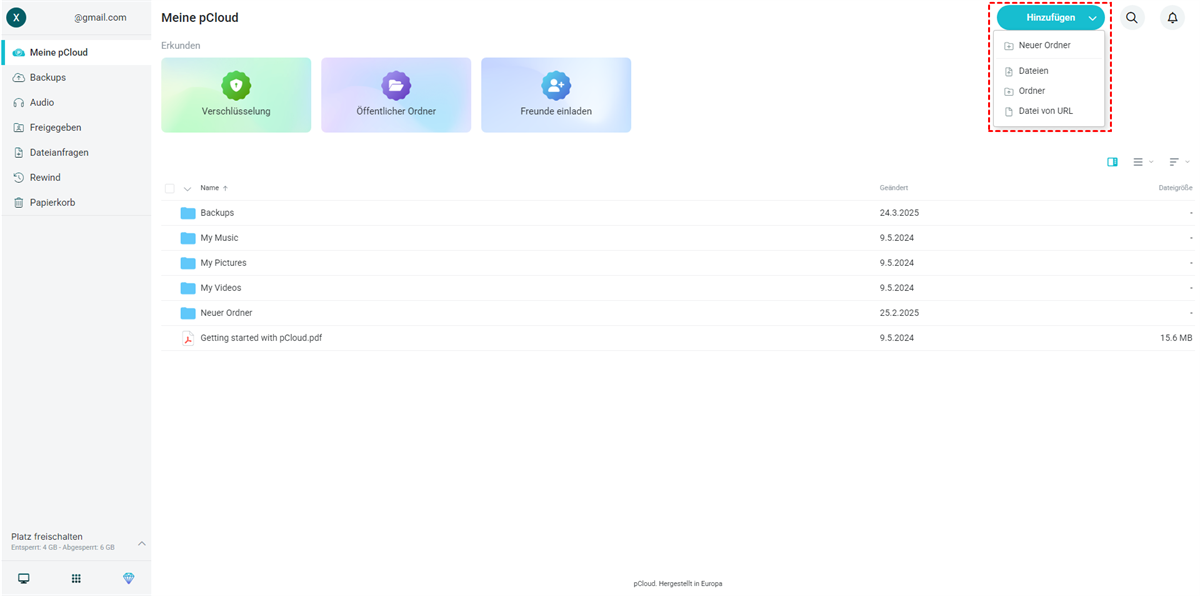The width and height of the screenshot is (1200, 596).
Task: Open Dateianfragen in sidebar
Action: coord(76,152)
